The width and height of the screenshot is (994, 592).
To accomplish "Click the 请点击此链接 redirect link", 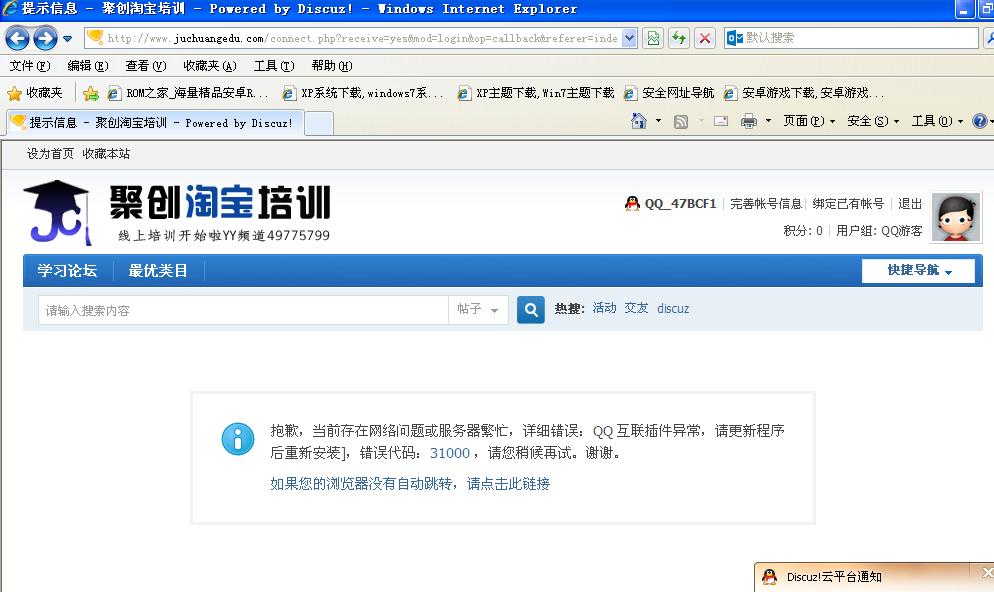I will pyautogui.click(x=508, y=484).
